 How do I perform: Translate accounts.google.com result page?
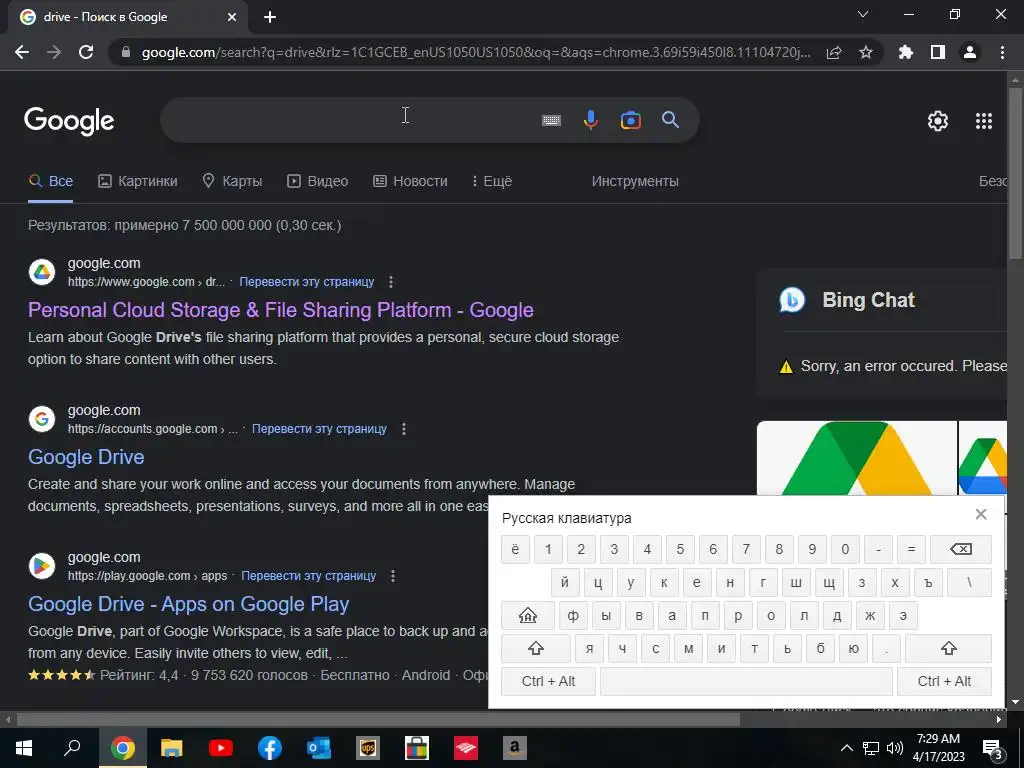click(x=319, y=429)
